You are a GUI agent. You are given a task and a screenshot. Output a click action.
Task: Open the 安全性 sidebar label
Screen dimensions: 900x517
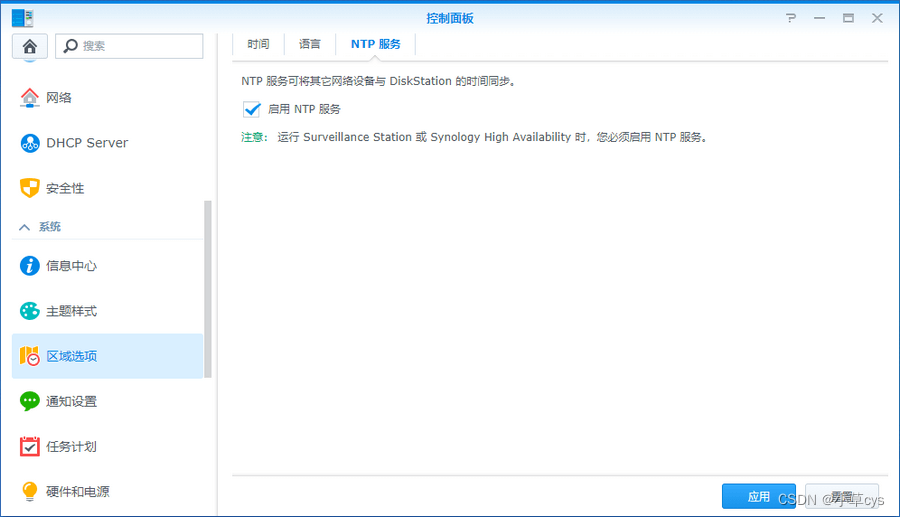(65, 188)
